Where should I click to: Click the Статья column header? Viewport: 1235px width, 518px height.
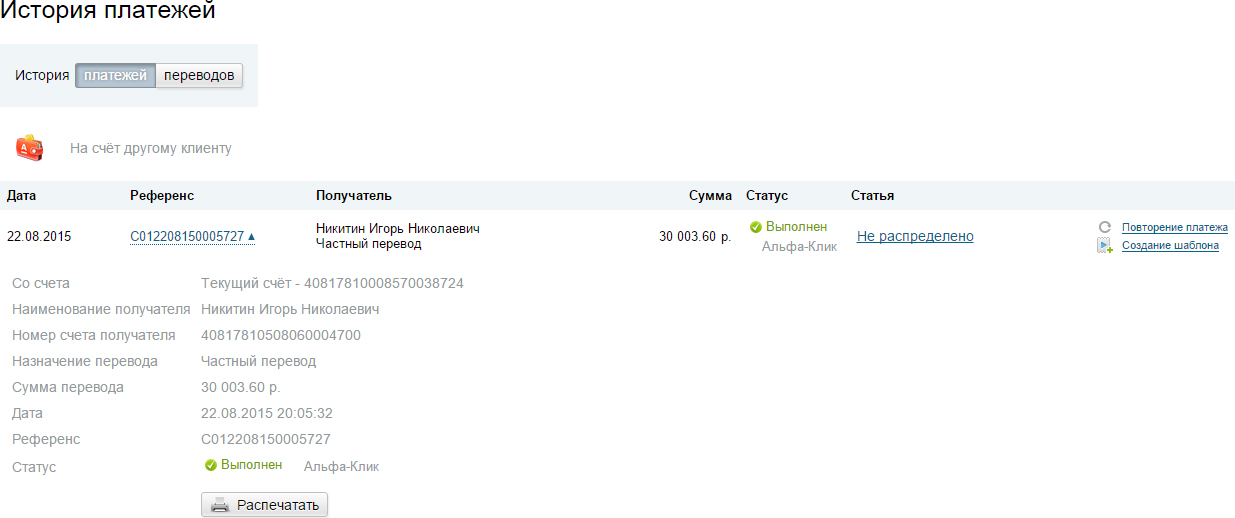[x=872, y=195]
